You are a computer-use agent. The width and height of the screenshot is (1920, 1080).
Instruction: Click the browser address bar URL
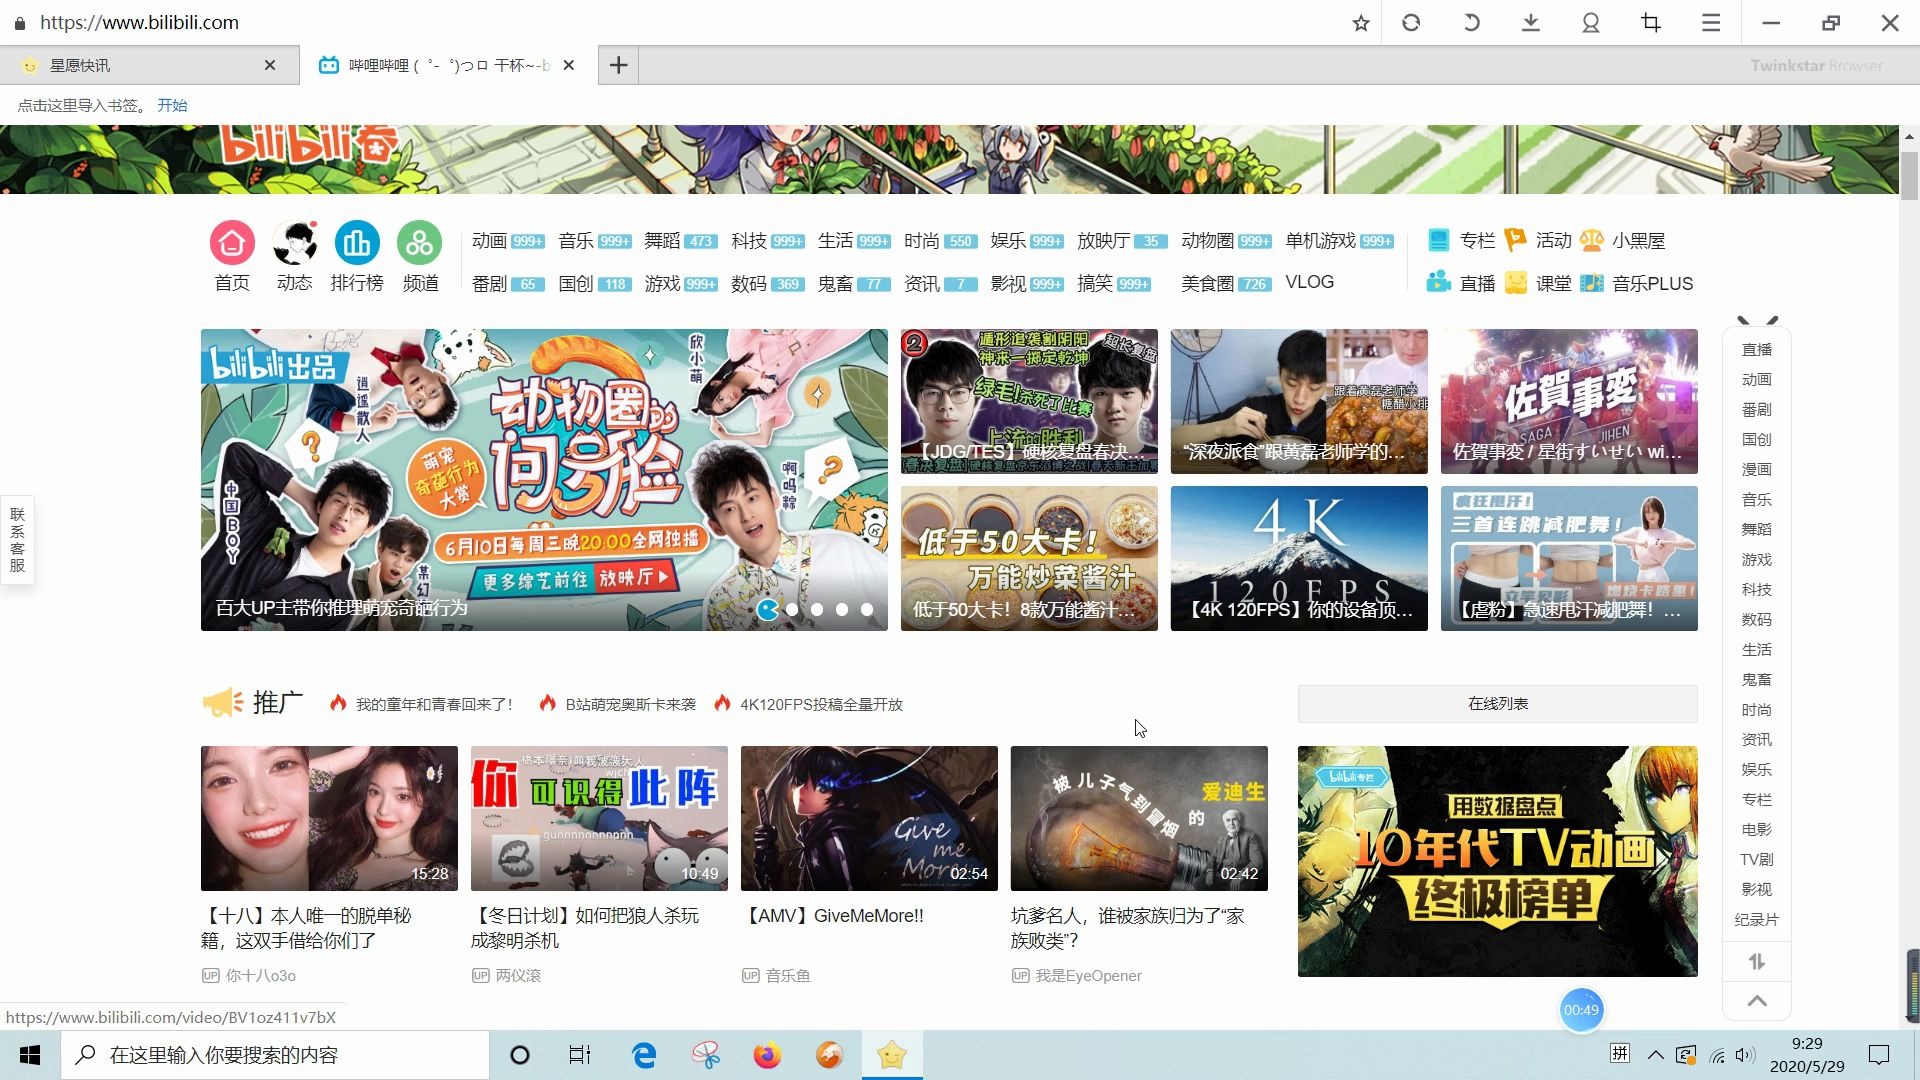(139, 22)
